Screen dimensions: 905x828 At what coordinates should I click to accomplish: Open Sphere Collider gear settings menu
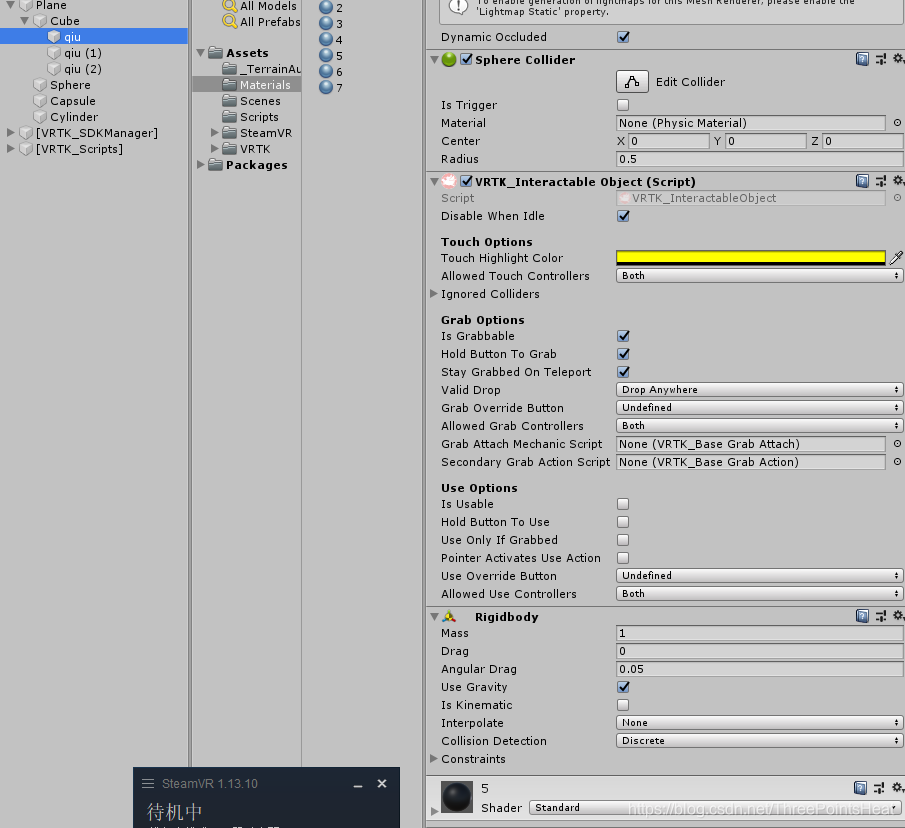pos(898,59)
